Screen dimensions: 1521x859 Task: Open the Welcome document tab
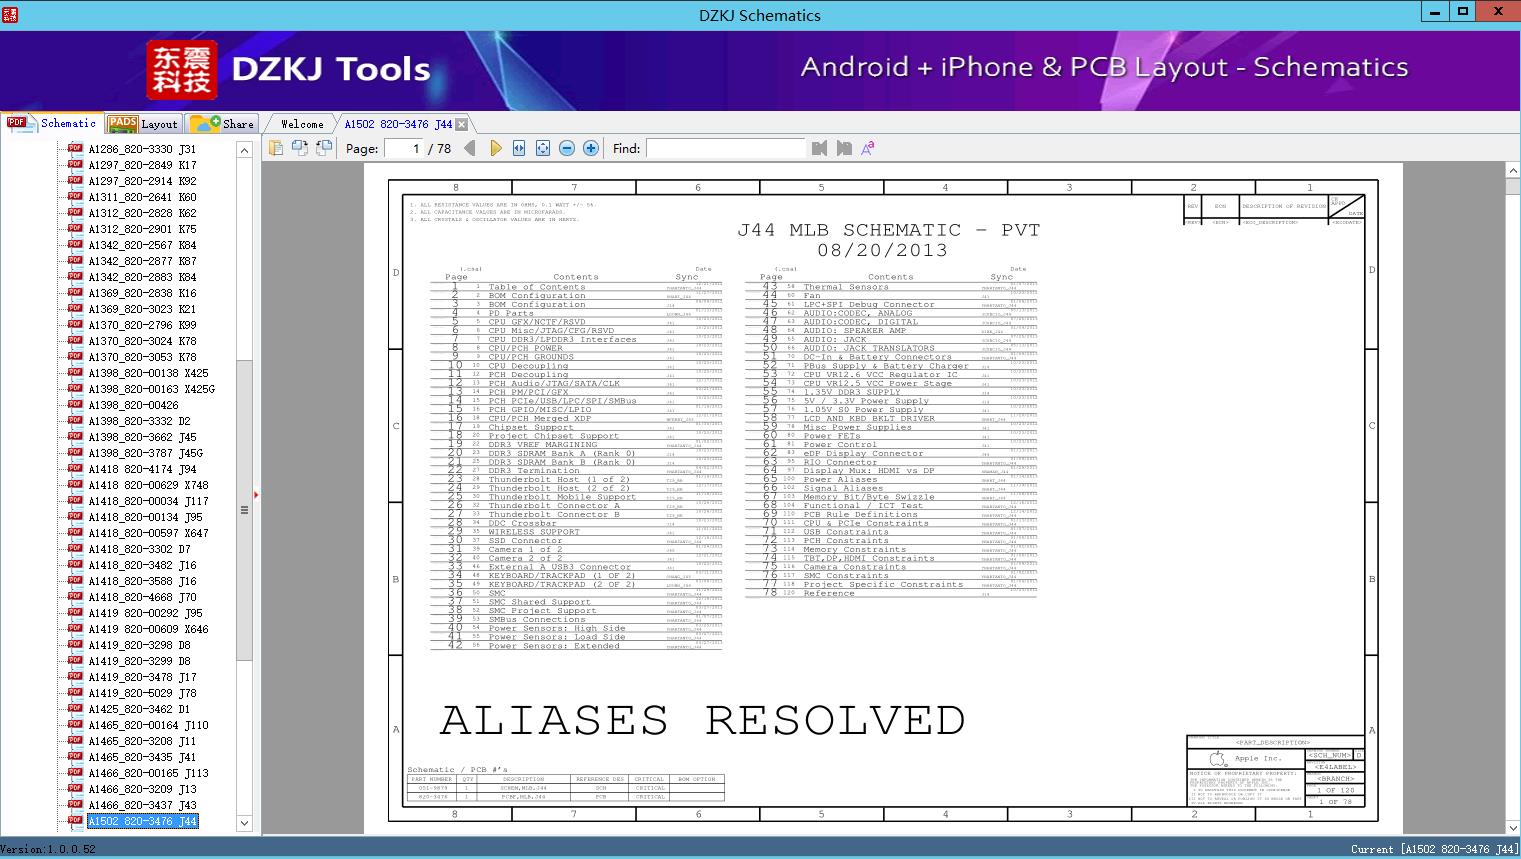pyautogui.click(x=302, y=124)
